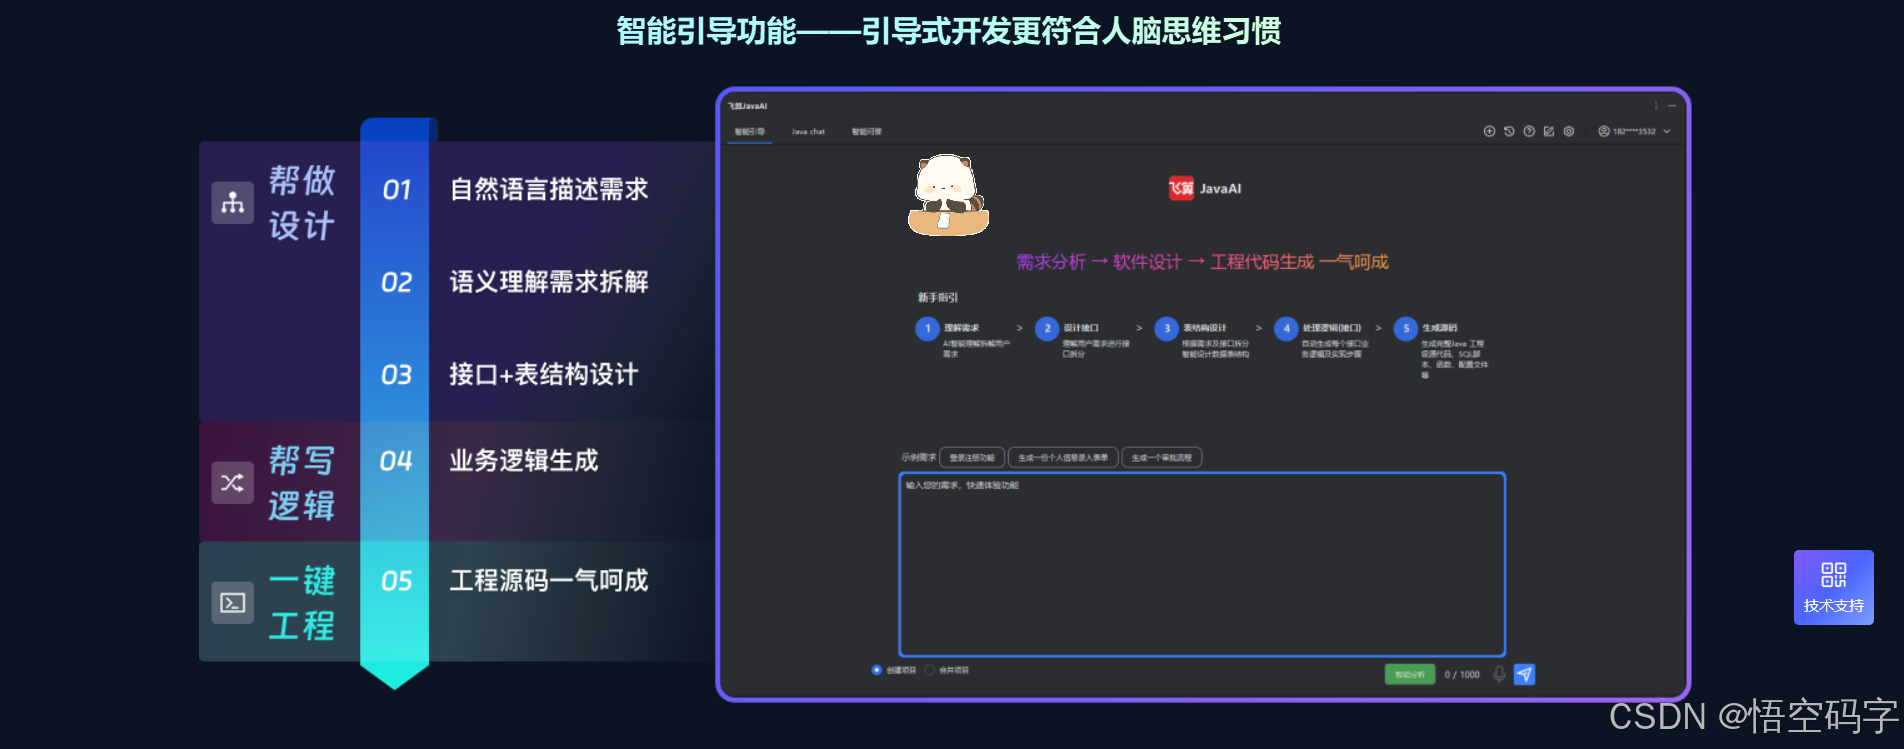Click the 需求分析→软件设计→工程代码生成 slogan text
The width and height of the screenshot is (1904, 749).
coord(1202,262)
